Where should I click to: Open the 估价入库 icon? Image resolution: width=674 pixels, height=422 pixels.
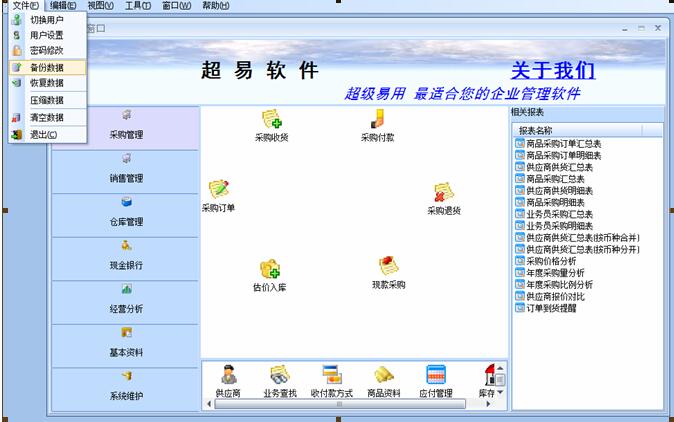pyautogui.click(x=270, y=269)
